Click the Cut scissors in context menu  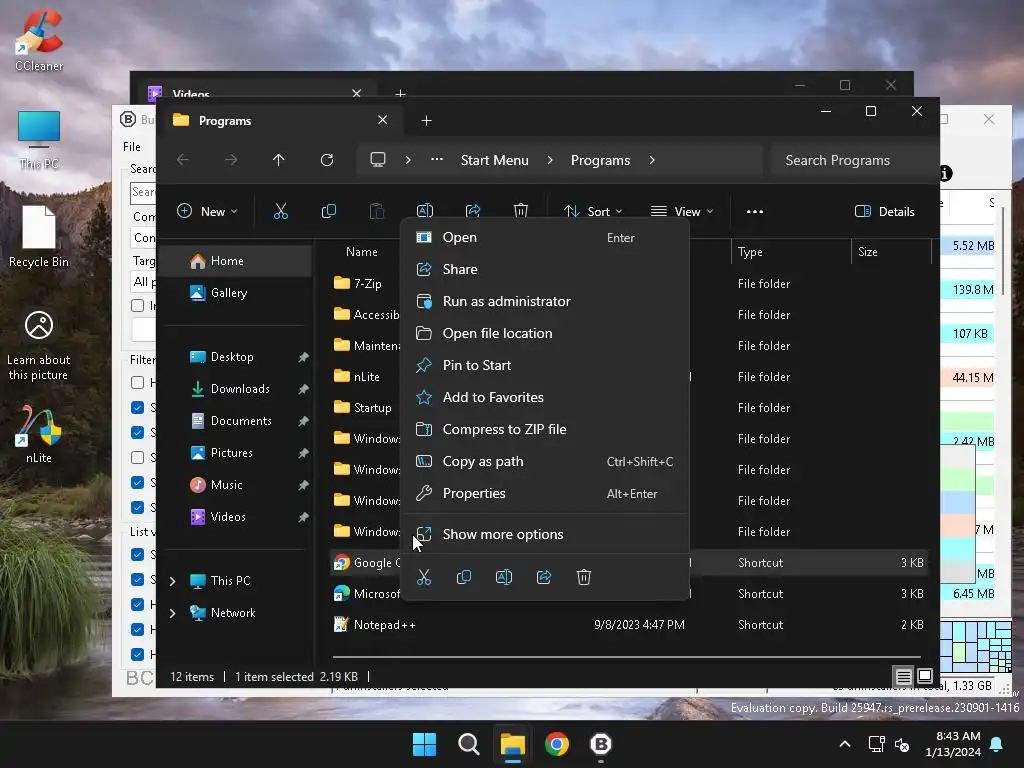pos(424,577)
